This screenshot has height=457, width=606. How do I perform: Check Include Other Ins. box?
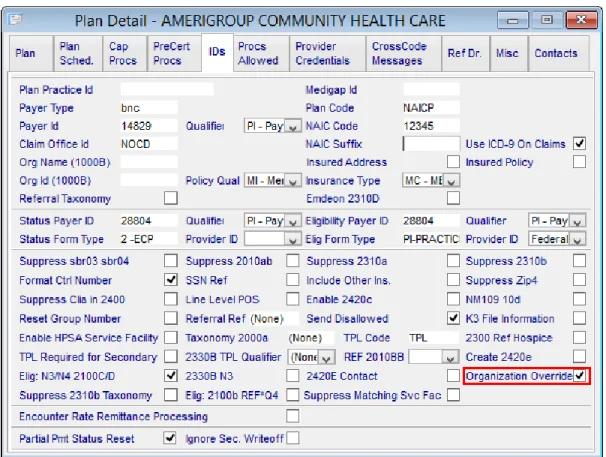(x=453, y=280)
